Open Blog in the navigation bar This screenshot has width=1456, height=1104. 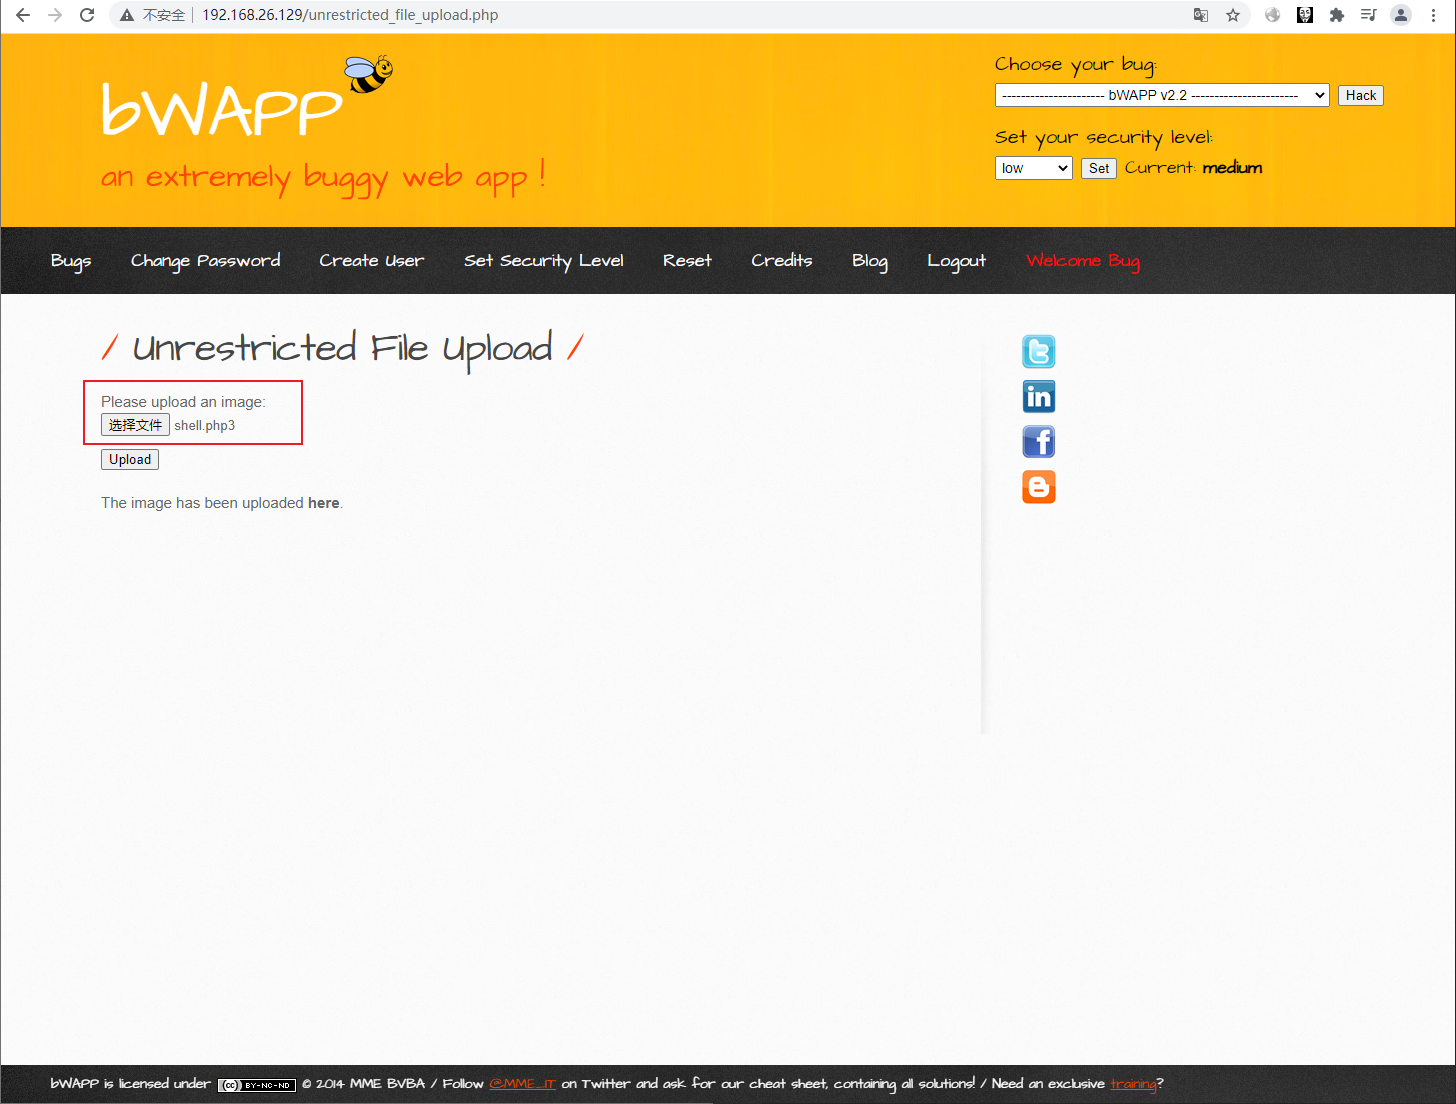pyautogui.click(x=870, y=261)
